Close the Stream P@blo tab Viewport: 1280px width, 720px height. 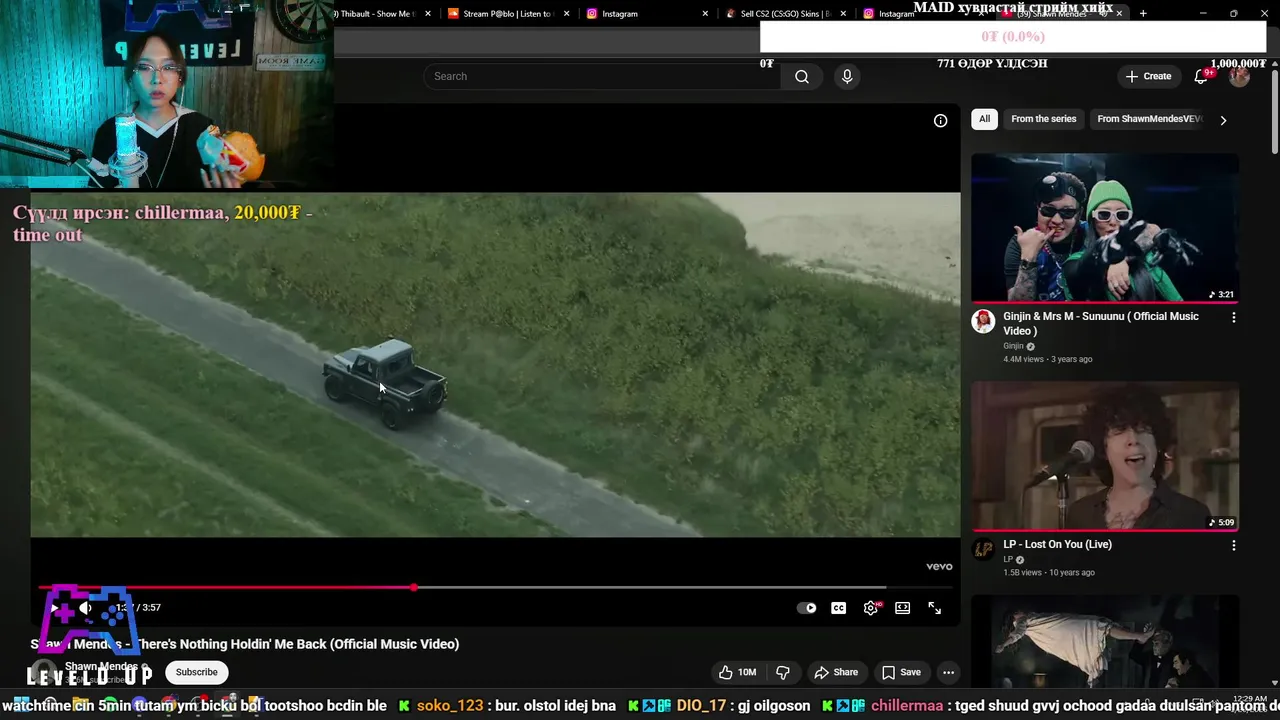tap(567, 14)
